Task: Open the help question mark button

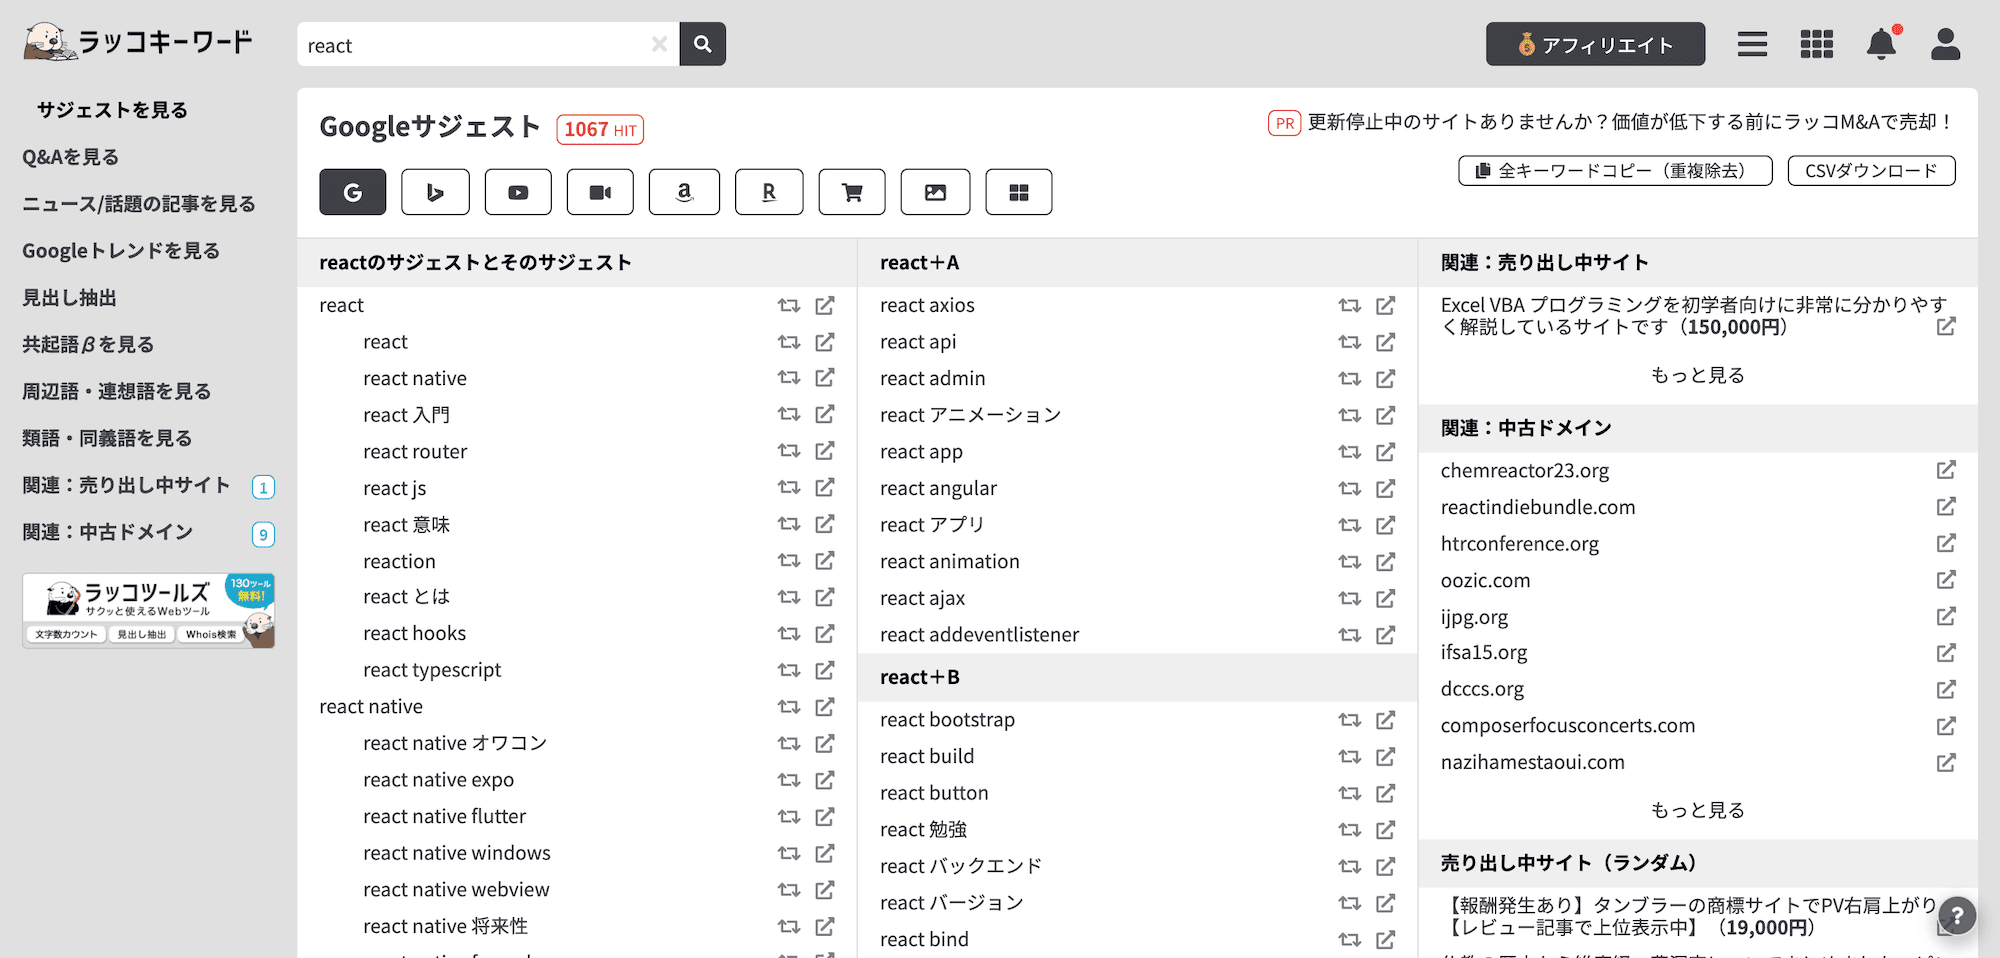Action: click(x=1957, y=915)
